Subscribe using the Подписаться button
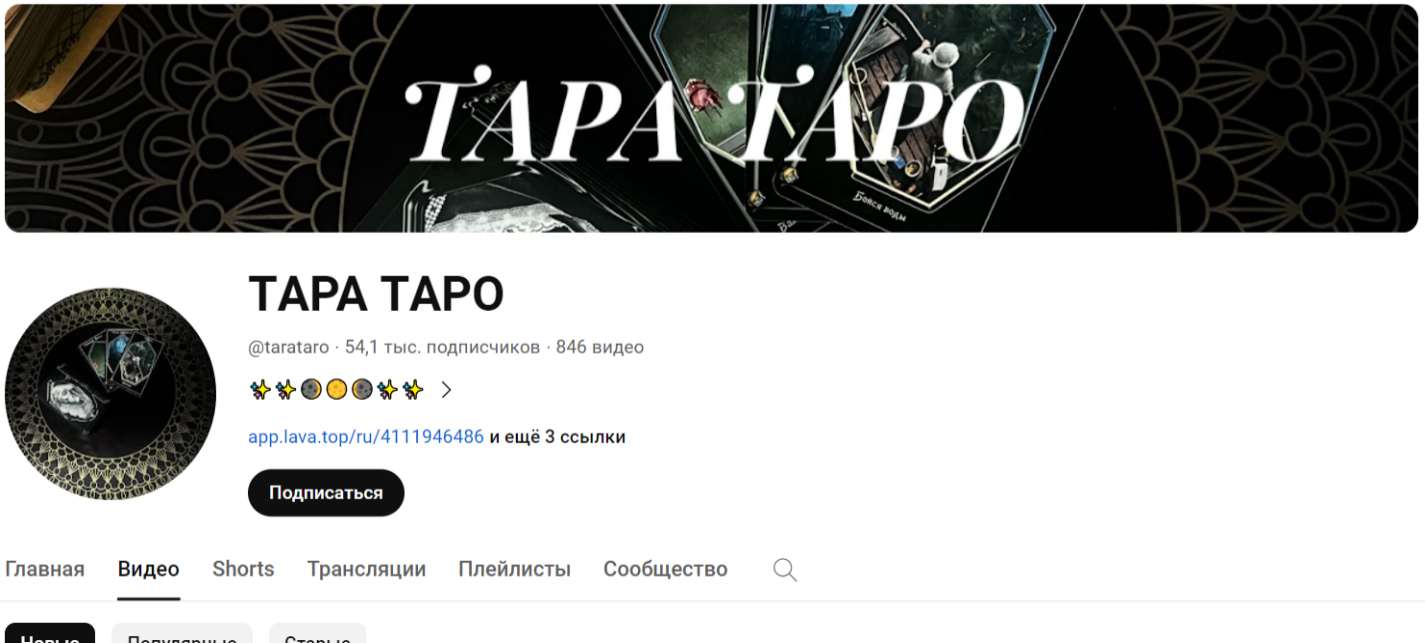1425x643 pixels. tap(326, 493)
